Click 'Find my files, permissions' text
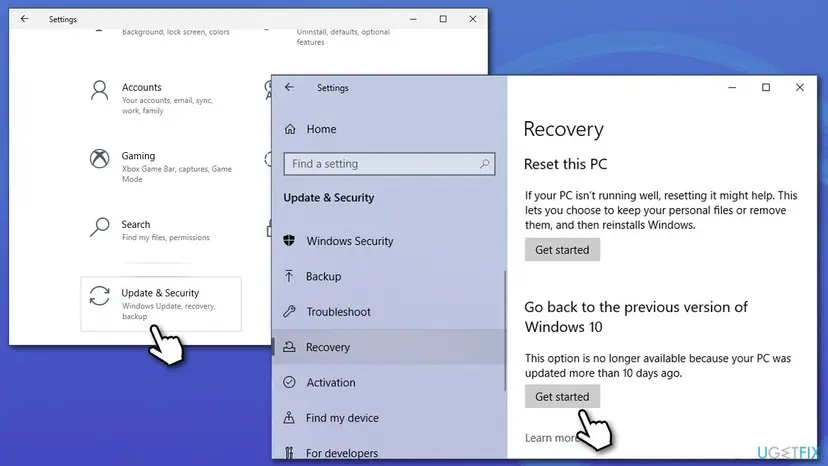The image size is (828, 466). [x=166, y=238]
